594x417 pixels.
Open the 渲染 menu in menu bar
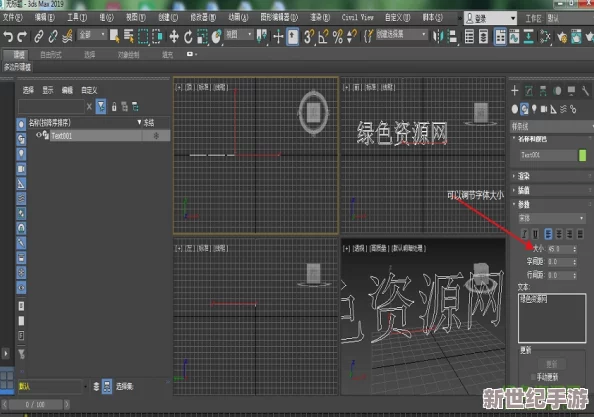pos(320,17)
